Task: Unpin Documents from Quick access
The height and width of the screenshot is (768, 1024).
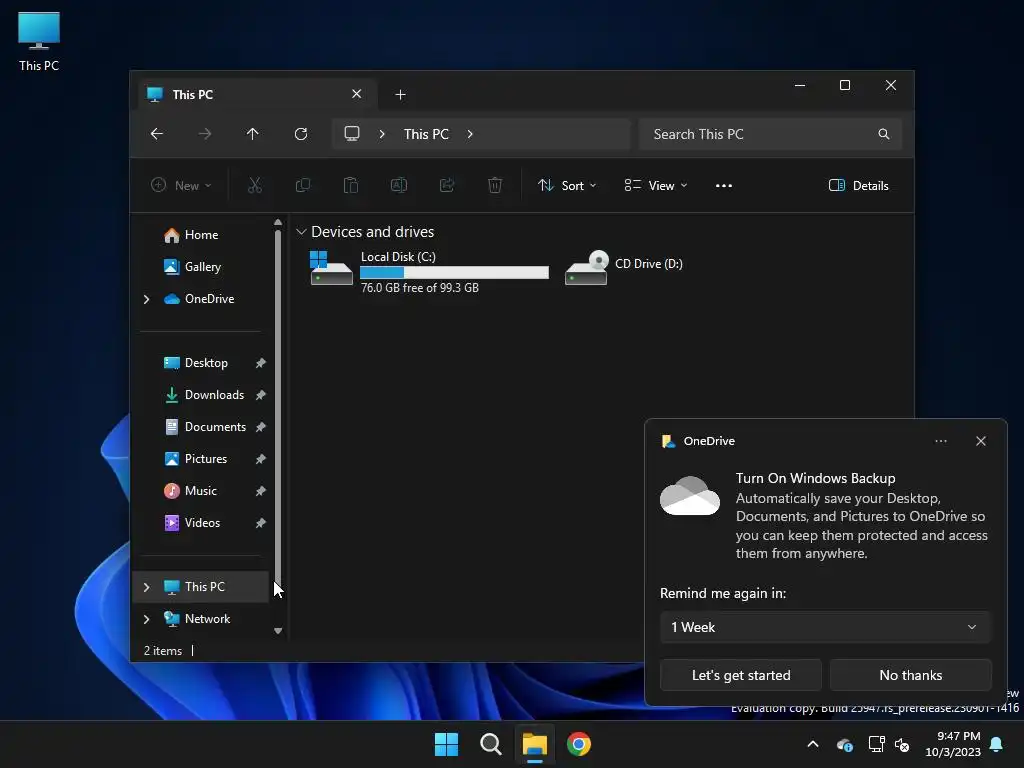Action: tap(261, 427)
